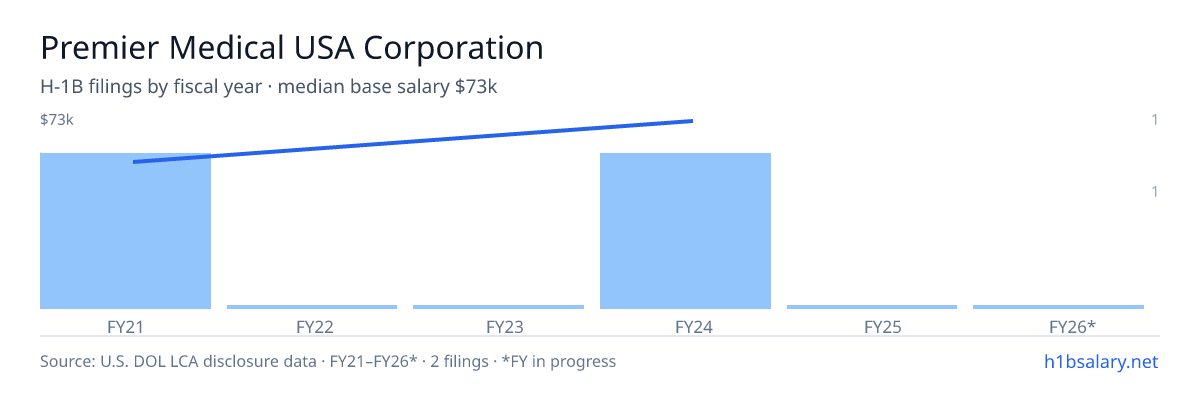Viewport: 1200px width, 400px height.
Task: Click the blue median salary trend line
Action: [x=413, y=141]
